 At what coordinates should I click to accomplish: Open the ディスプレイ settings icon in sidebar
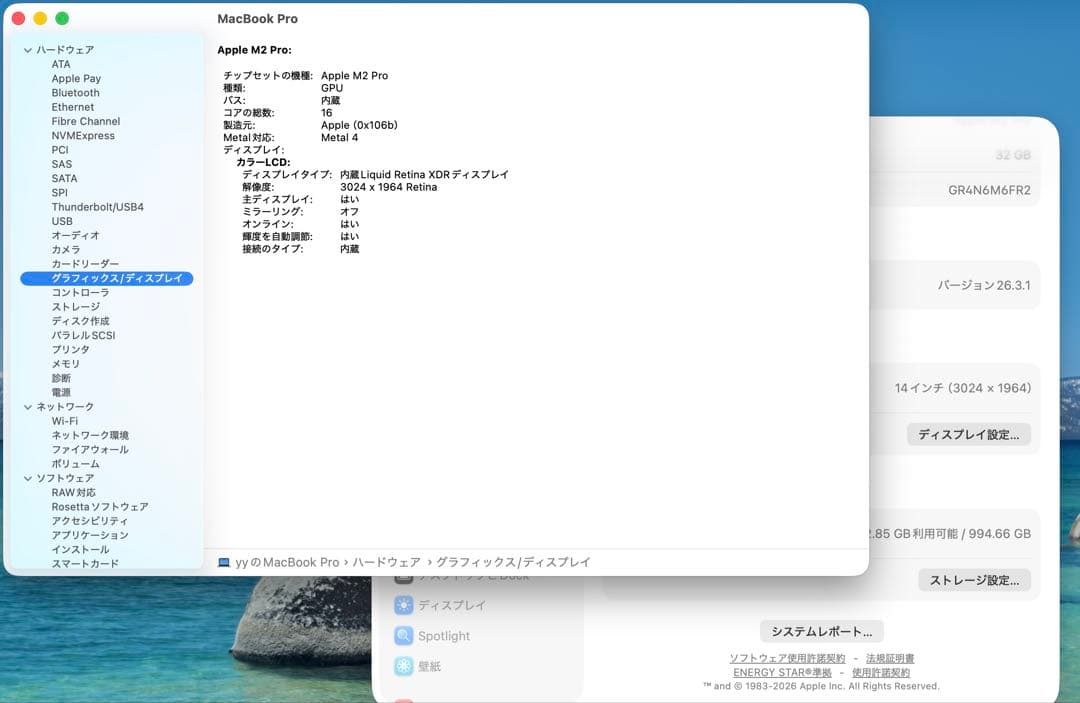click(x=404, y=605)
